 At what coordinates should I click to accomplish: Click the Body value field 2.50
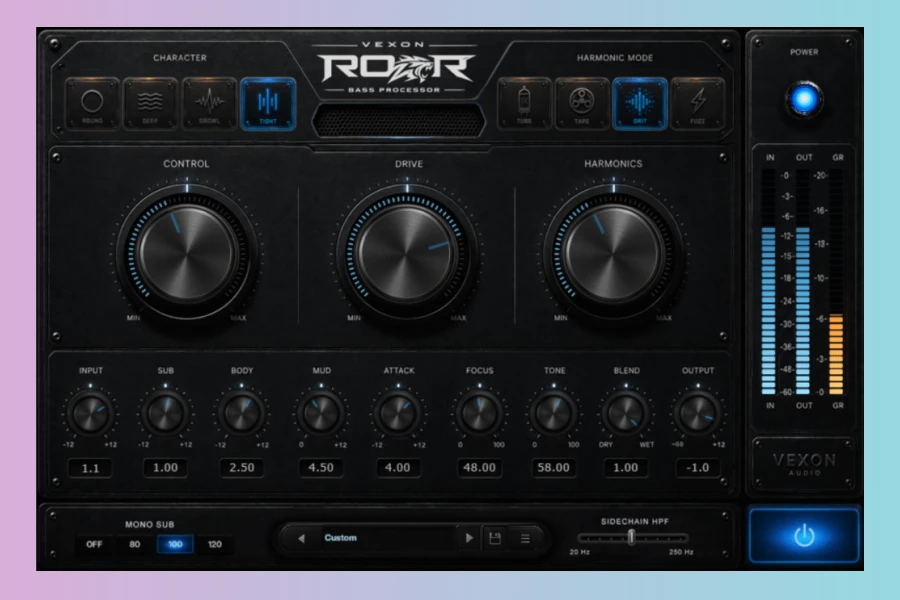point(242,468)
